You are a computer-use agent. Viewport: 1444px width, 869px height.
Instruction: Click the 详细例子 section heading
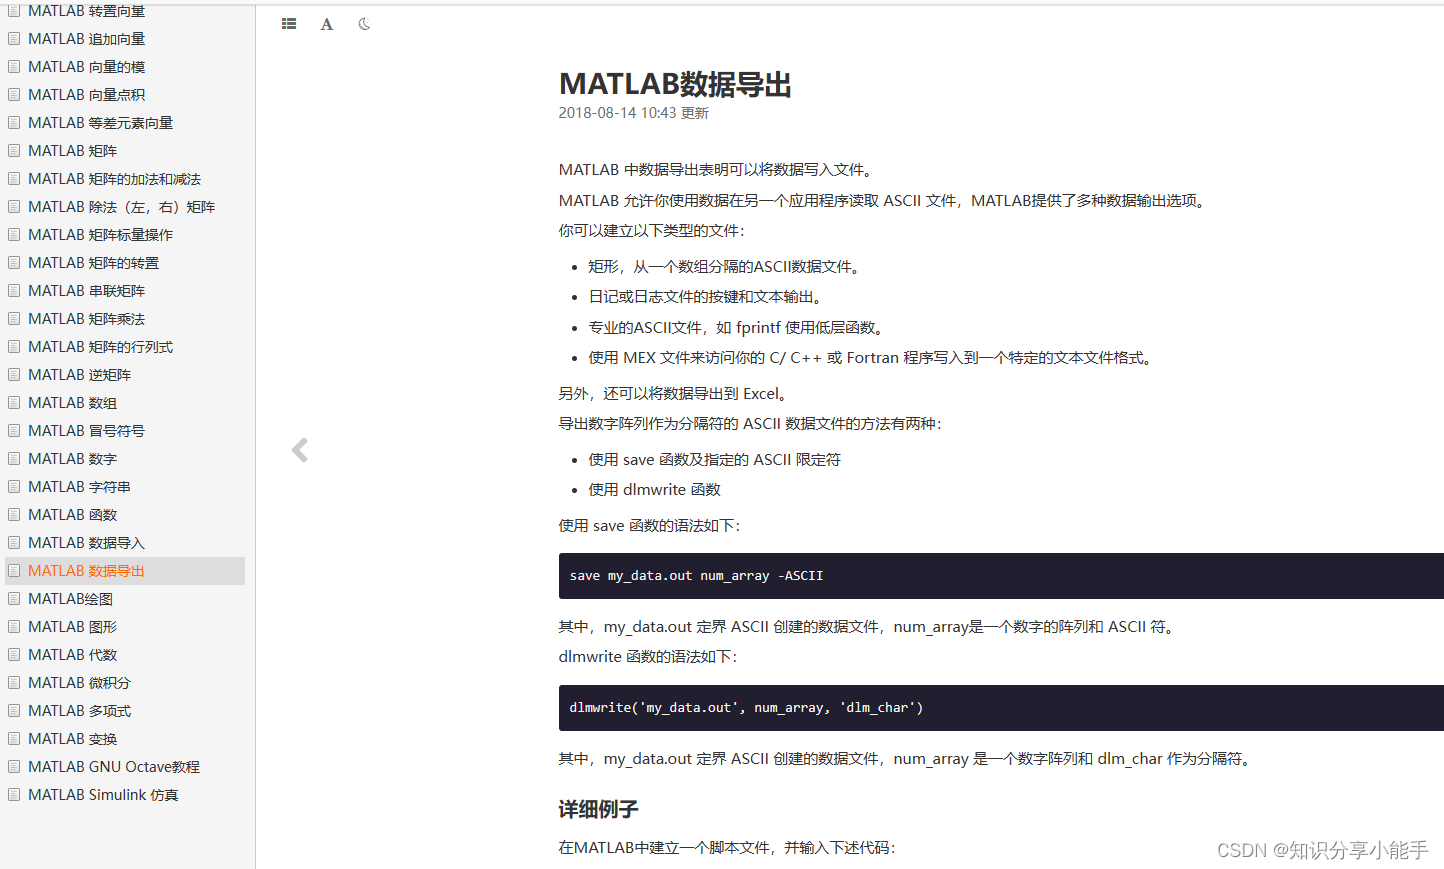598,809
